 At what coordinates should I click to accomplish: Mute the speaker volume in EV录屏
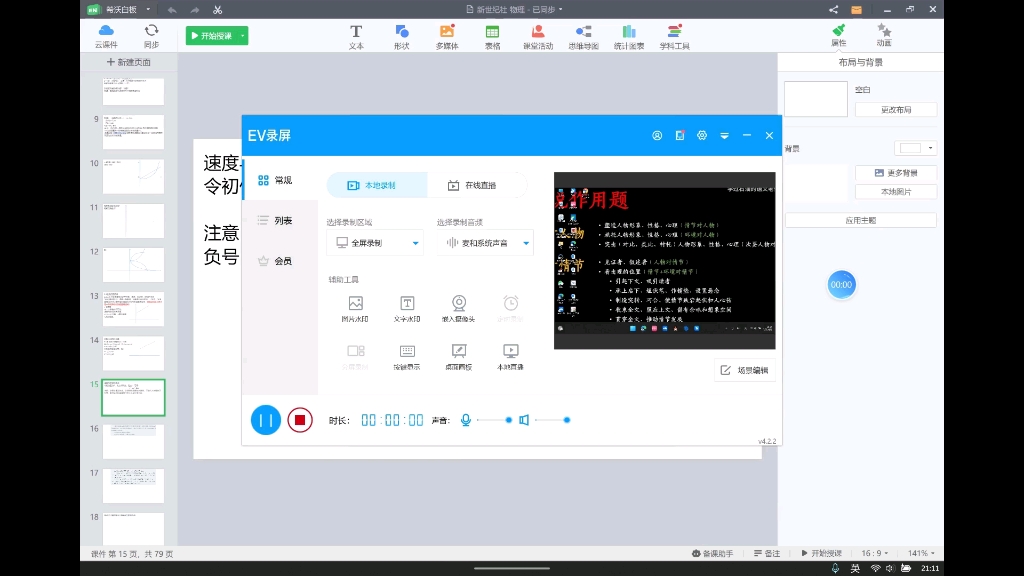[x=524, y=420]
